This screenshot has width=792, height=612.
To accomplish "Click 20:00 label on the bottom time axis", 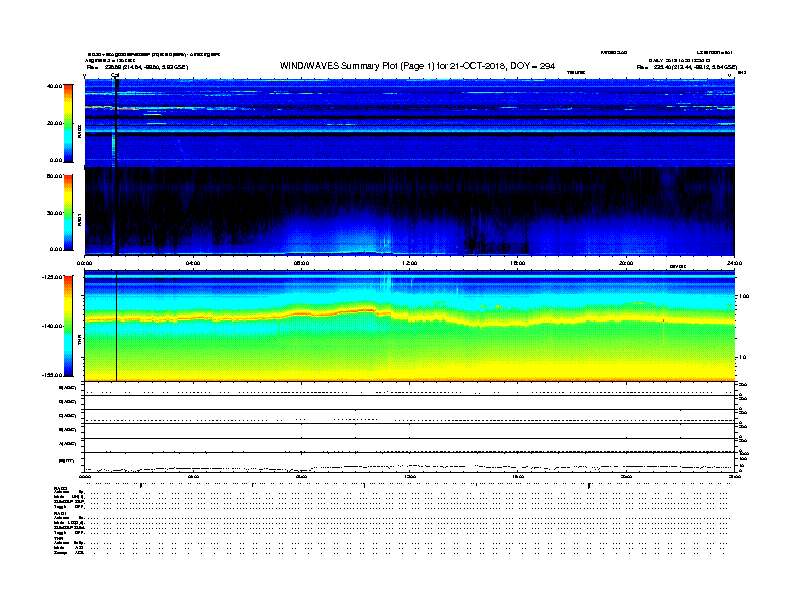I will (626, 476).
